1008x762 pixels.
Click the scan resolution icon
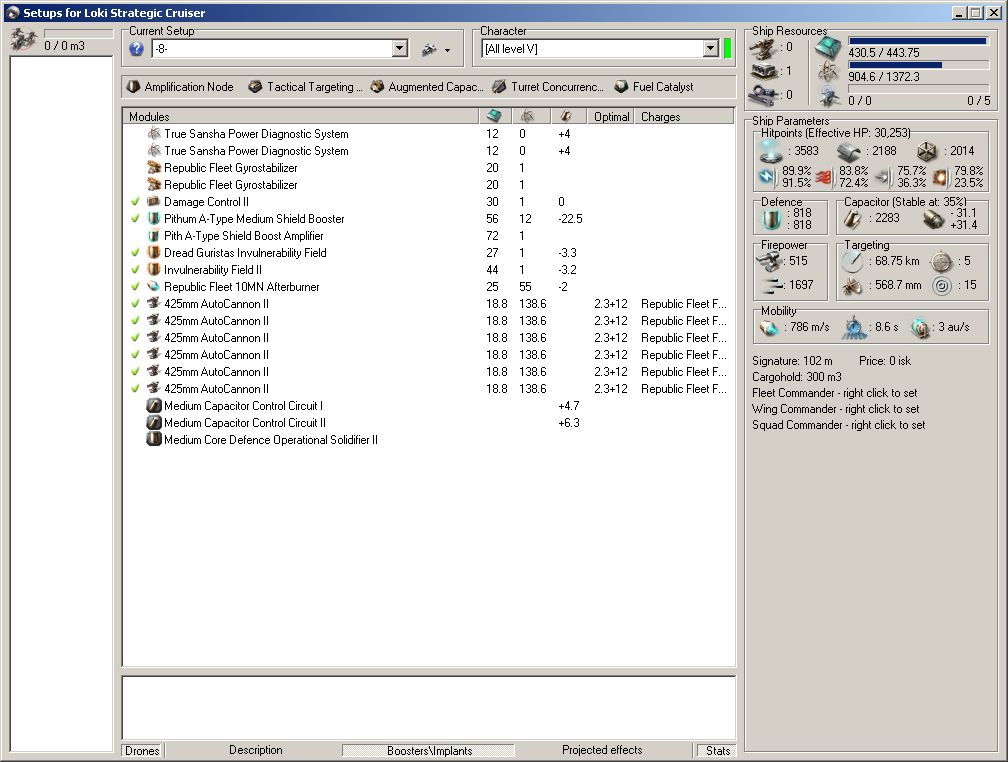(x=853, y=285)
